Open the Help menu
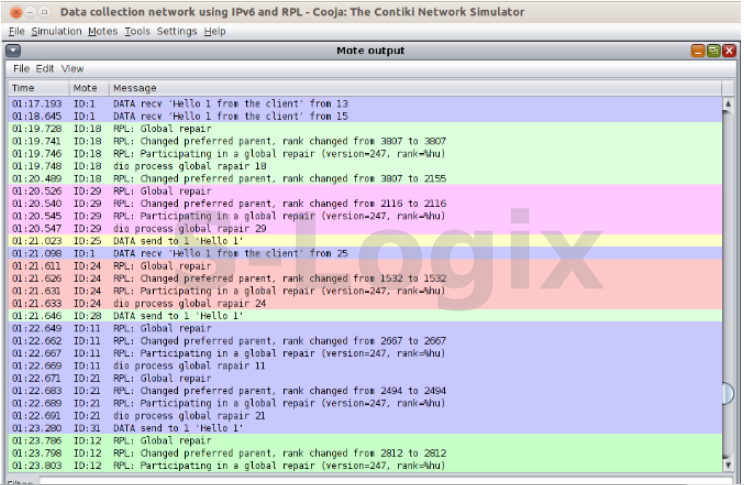Screen dimensions: 744x485 [x=214, y=31]
